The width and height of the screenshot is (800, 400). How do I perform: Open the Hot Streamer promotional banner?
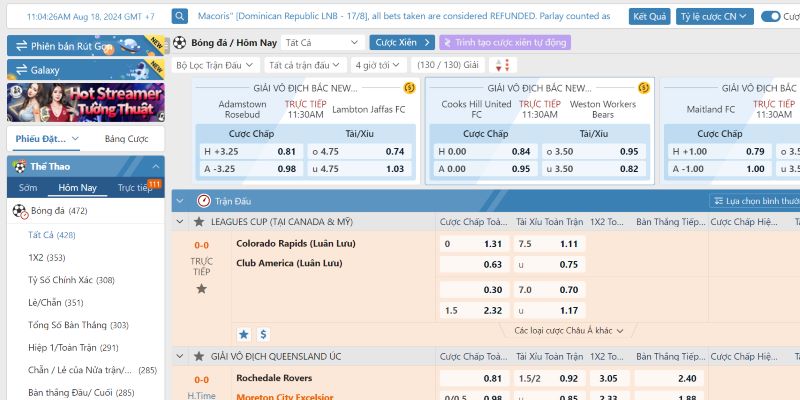tap(86, 102)
